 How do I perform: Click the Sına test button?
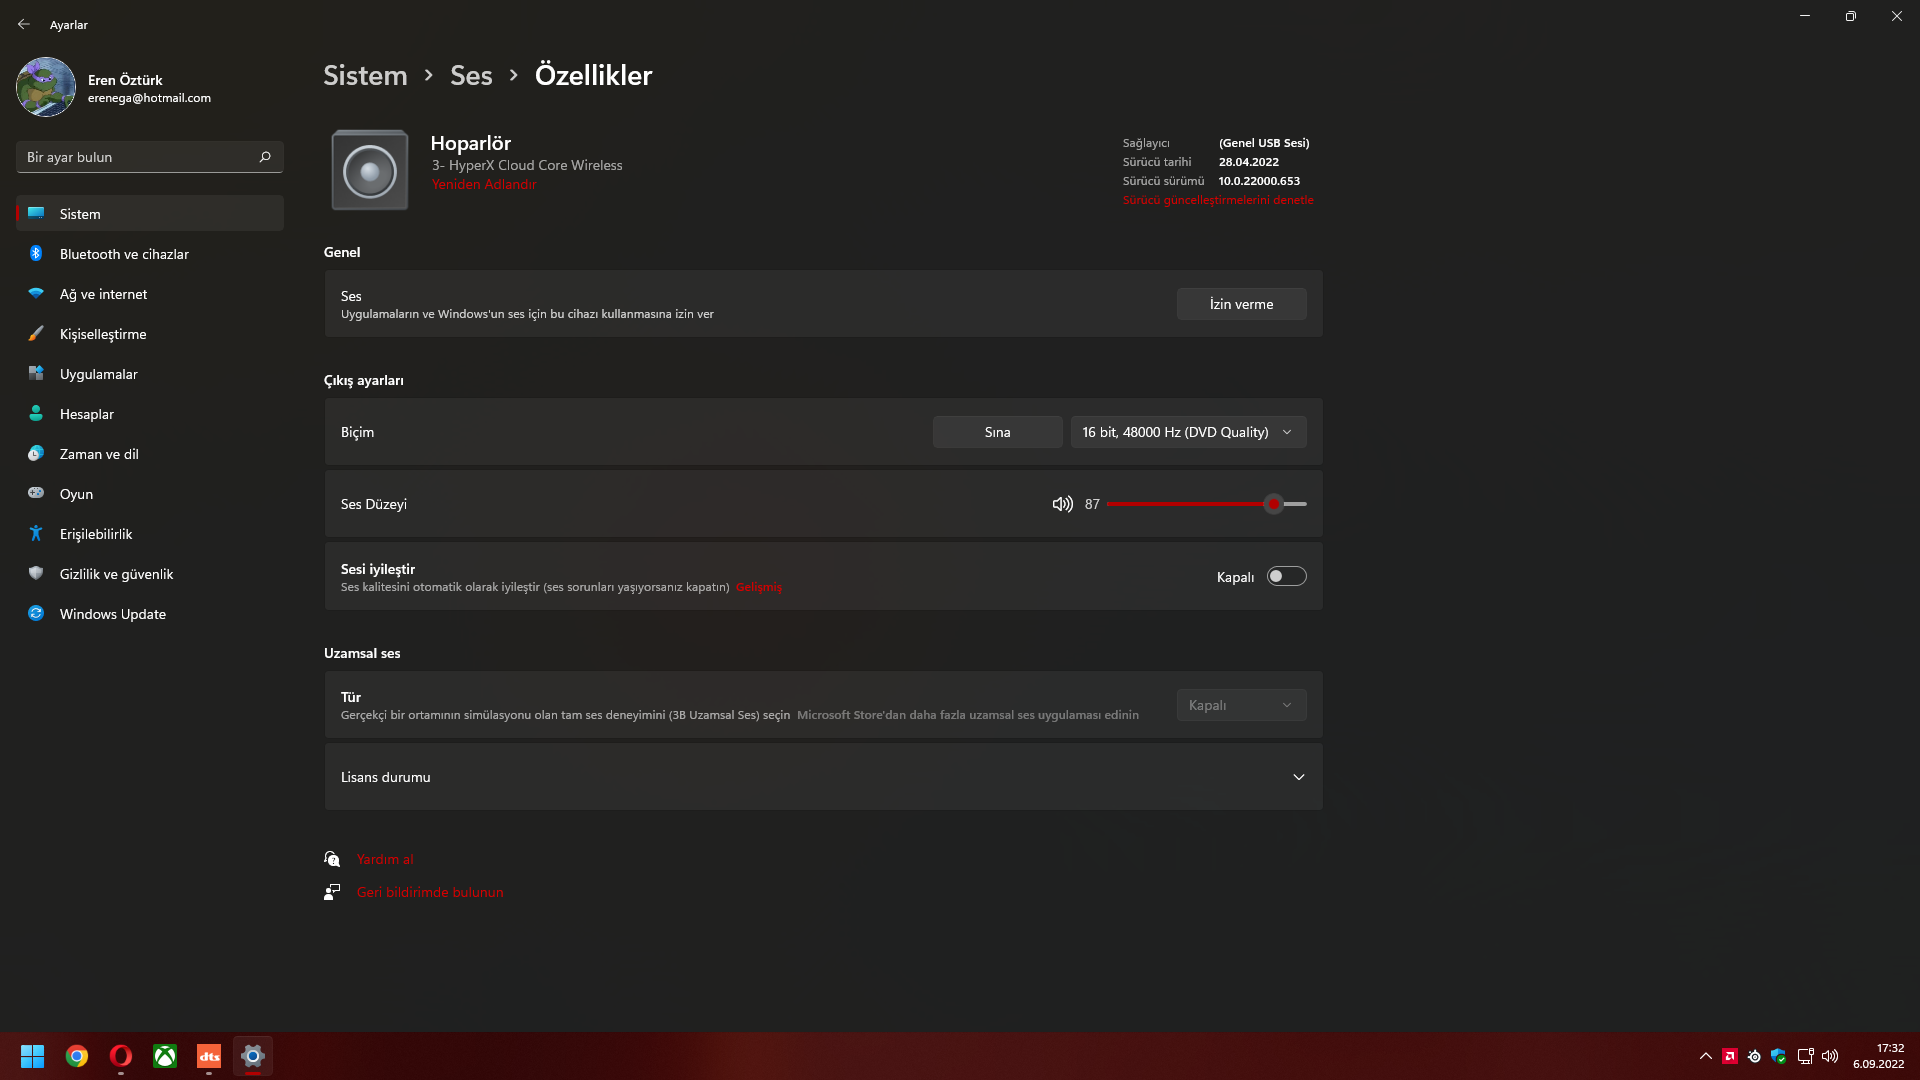[x=997, y=432]
